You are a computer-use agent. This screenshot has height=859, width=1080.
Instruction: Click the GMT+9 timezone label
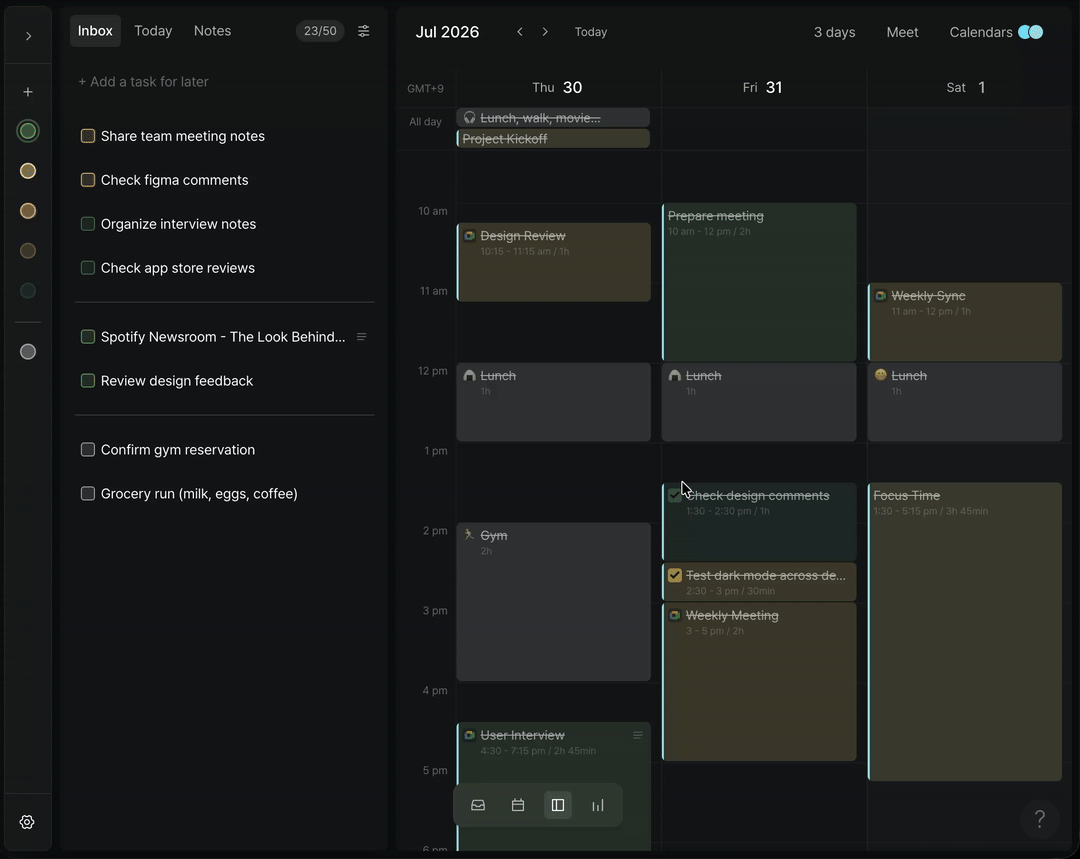point(426,88)
